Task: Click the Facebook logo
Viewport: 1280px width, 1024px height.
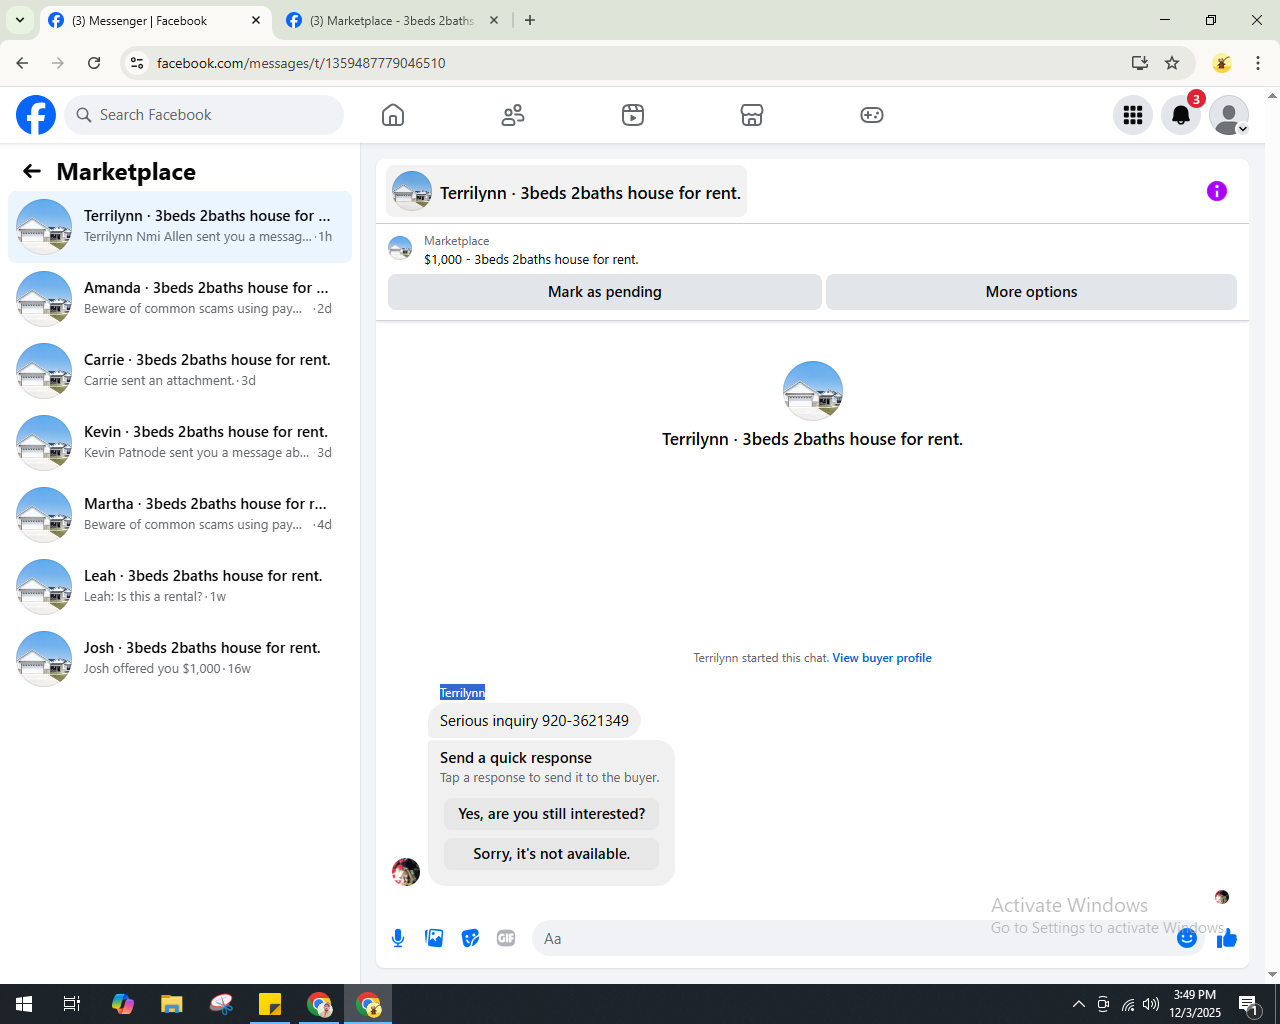Action: click(36, 115)
